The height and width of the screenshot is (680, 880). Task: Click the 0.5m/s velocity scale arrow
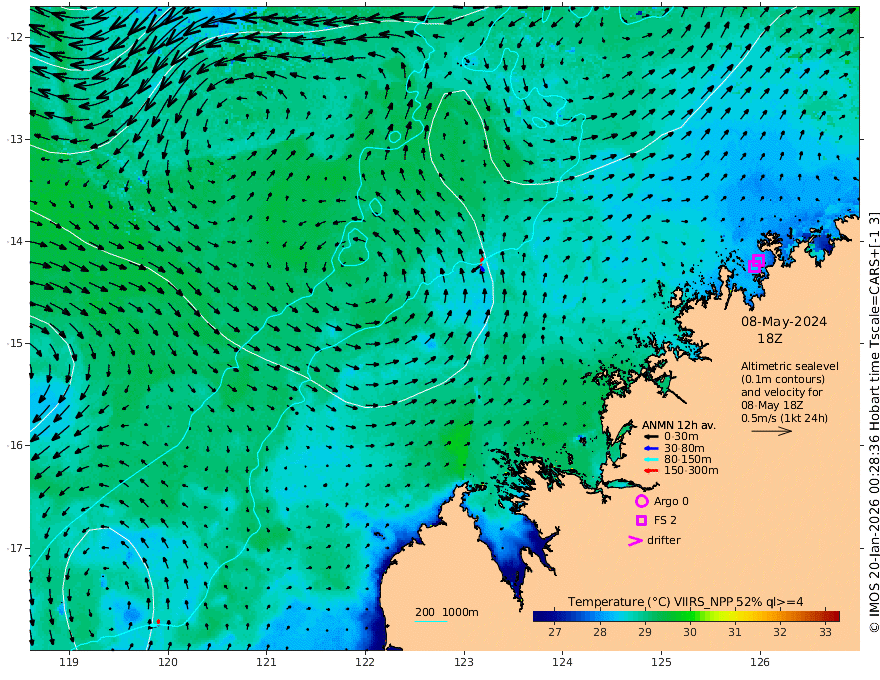tap(772, 431)
